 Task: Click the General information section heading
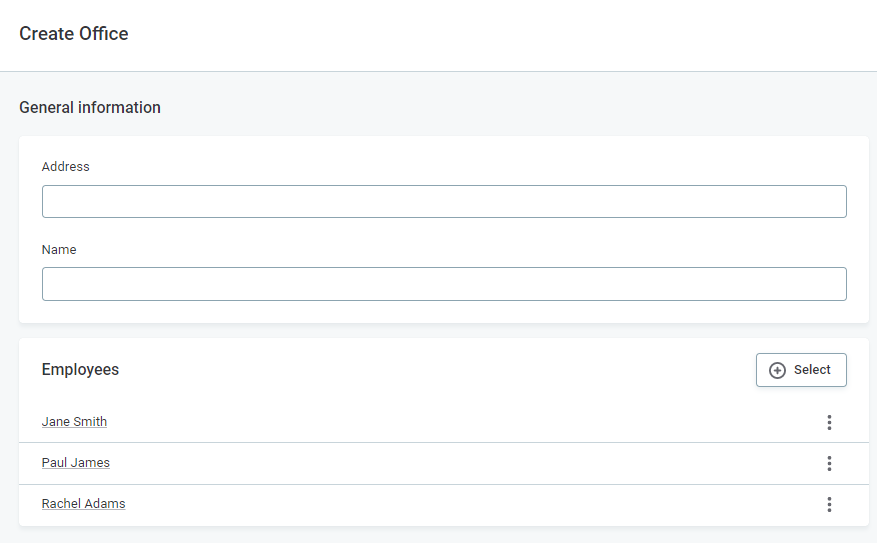coord(90,107)
